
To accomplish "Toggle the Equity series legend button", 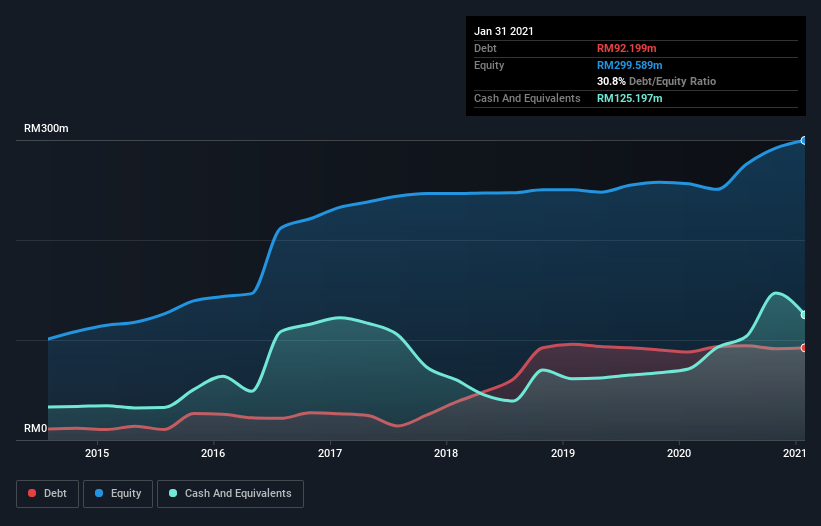I will (x=118, y=494).
